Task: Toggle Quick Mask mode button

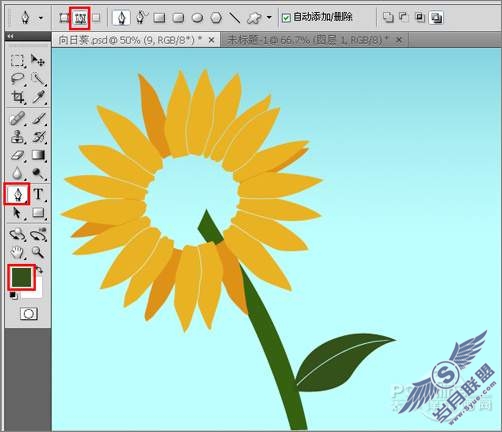Action: click(x=29, y=314)
